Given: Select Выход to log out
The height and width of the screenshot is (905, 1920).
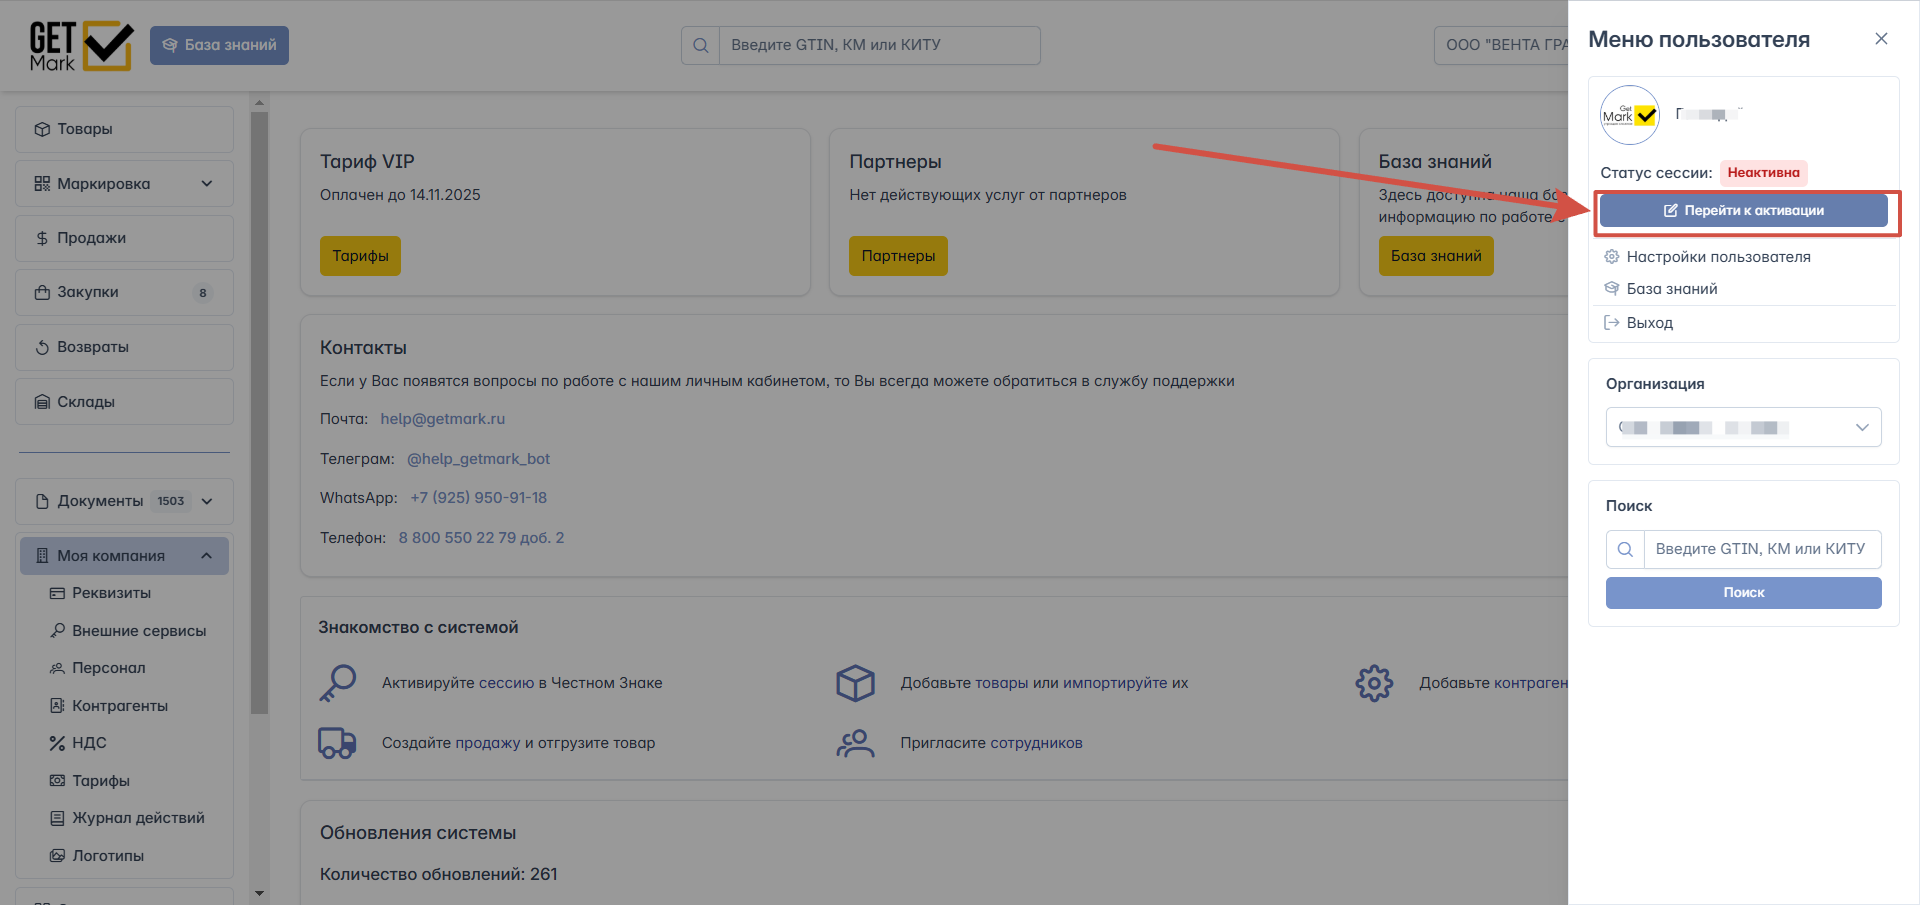Looking at the screenshot, I should point(1649,323).
